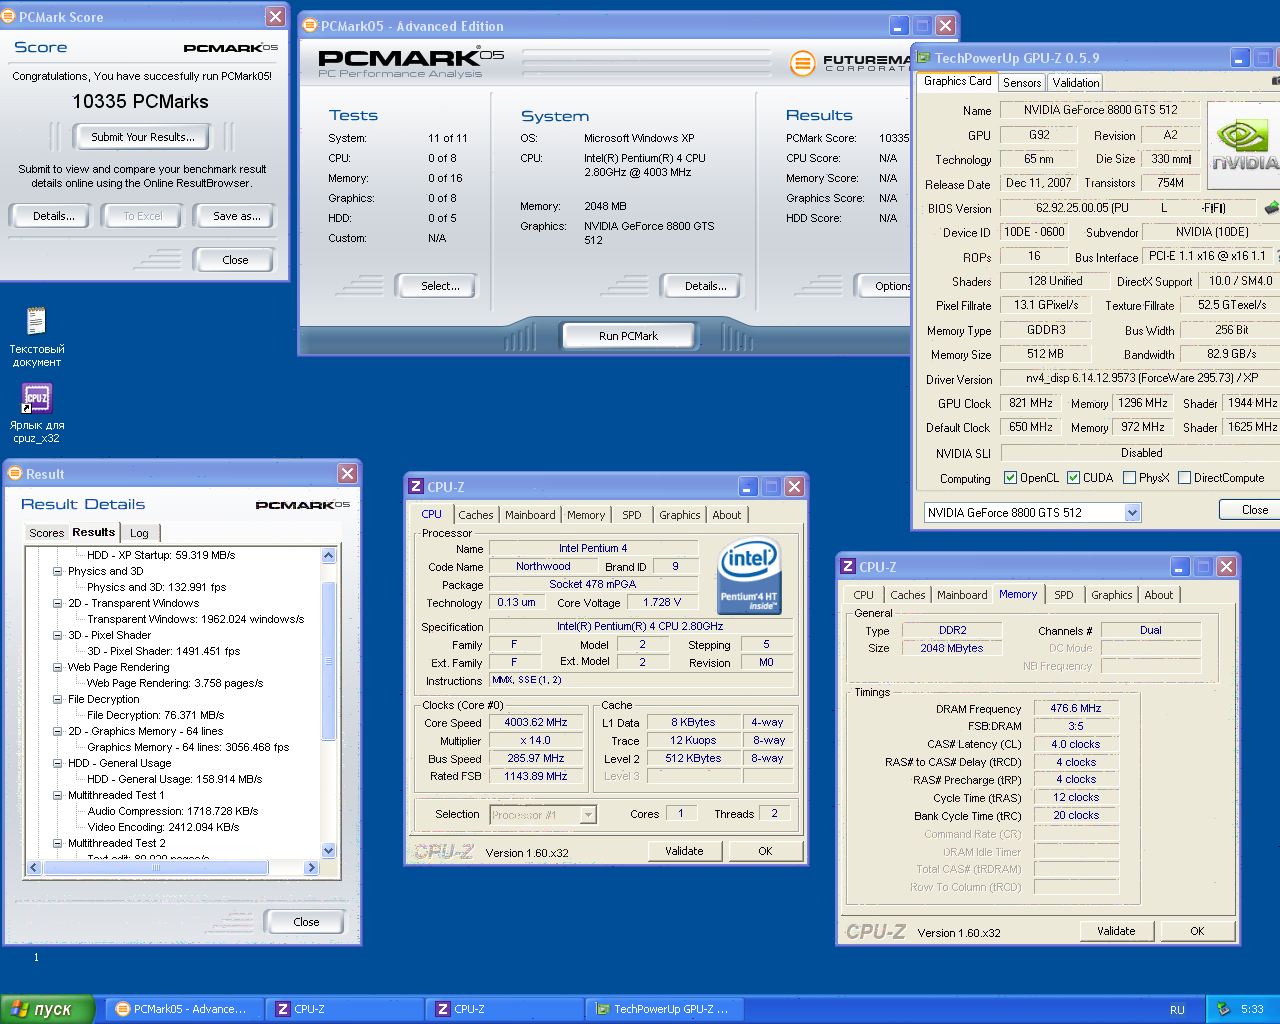This screenshot has width=1280, height=1024.
Task: Collapse the 2D - Transparent Windows node
Action: (x=57, y=604)
